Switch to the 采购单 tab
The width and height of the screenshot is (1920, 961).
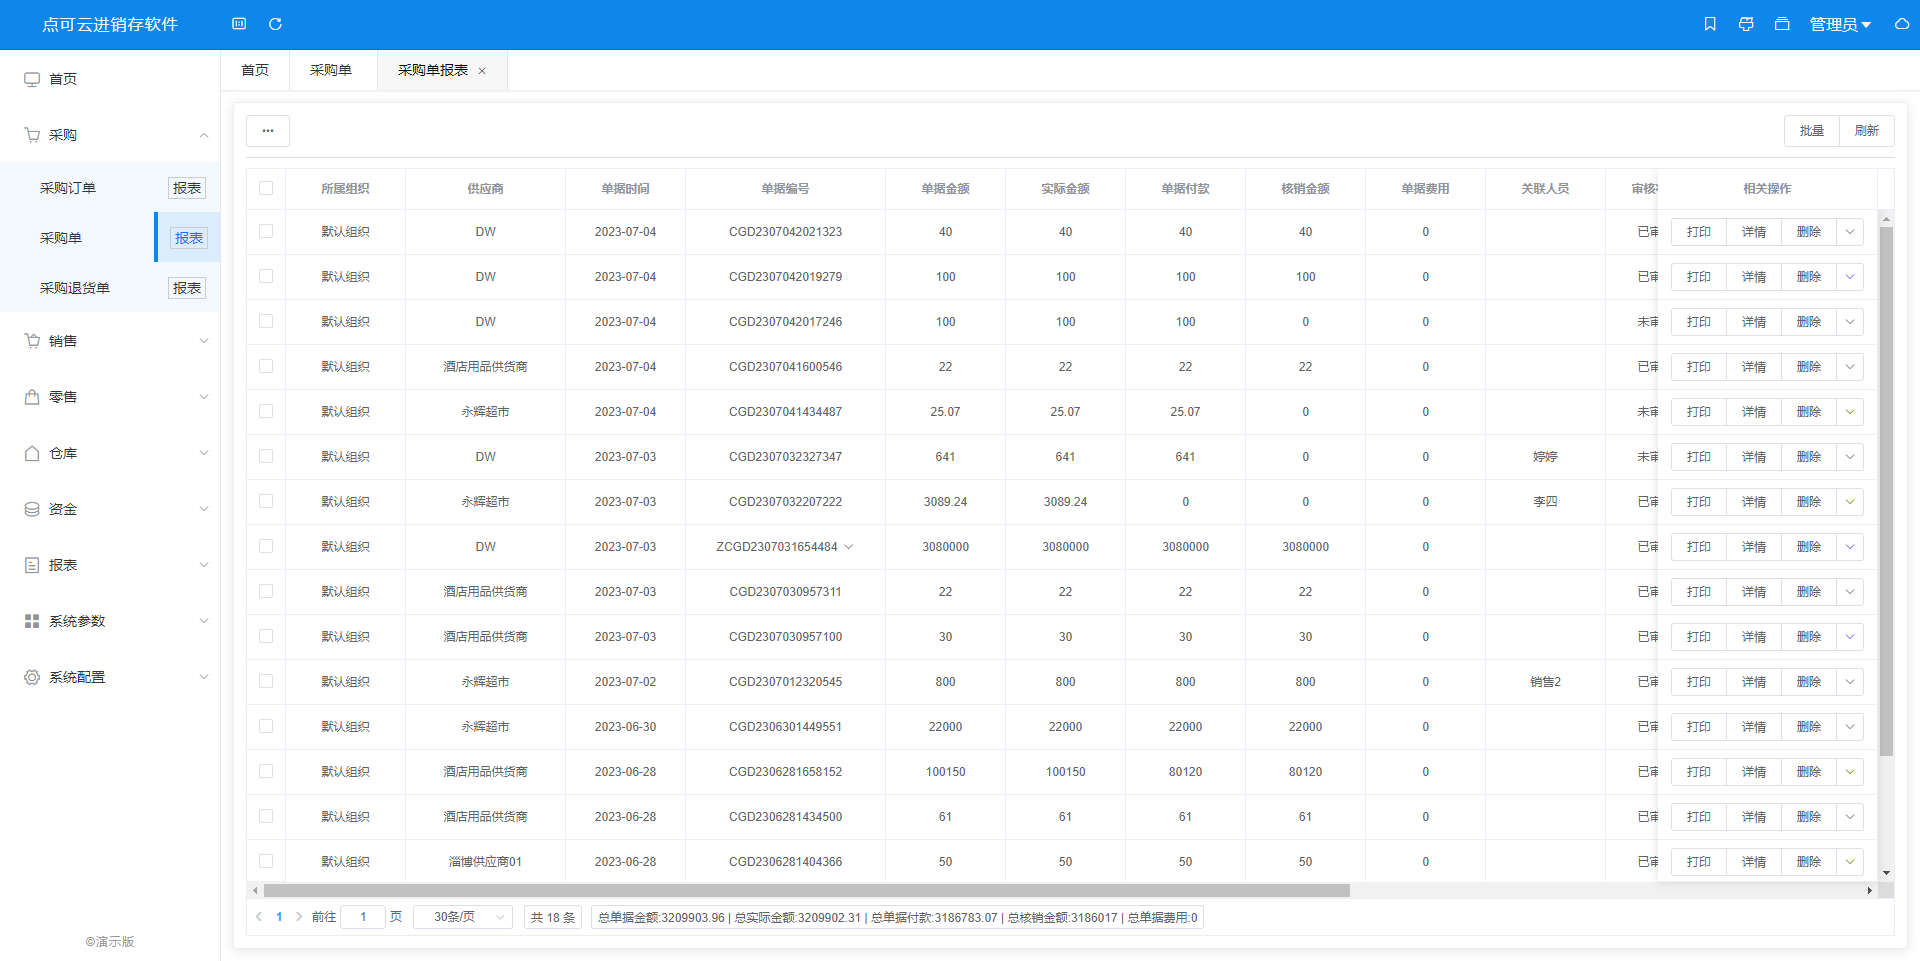click(331, 70)
